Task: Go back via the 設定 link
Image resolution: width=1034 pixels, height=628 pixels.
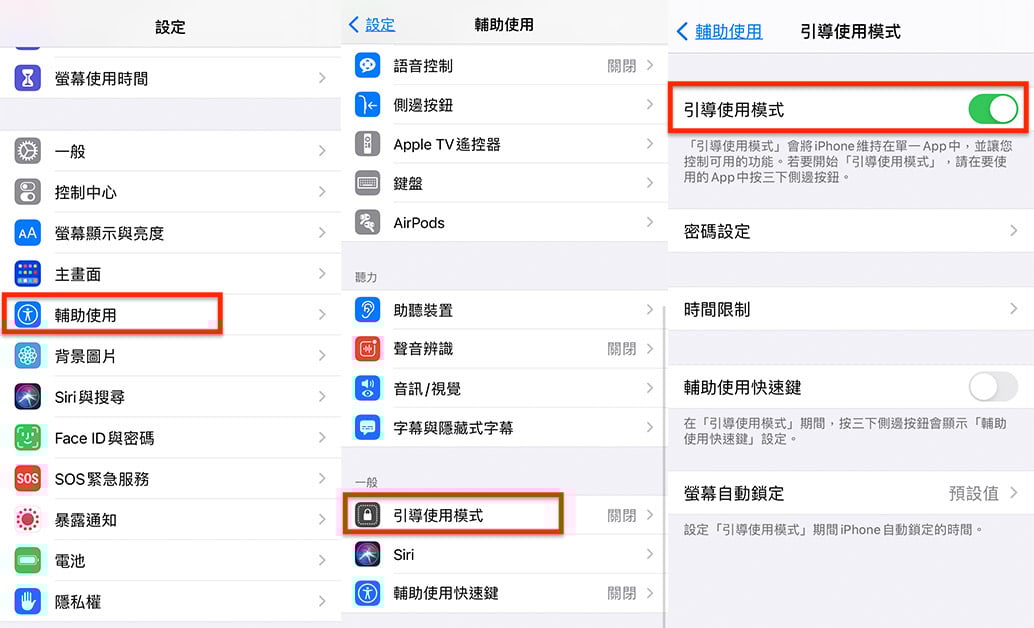Action: (371, 25)
